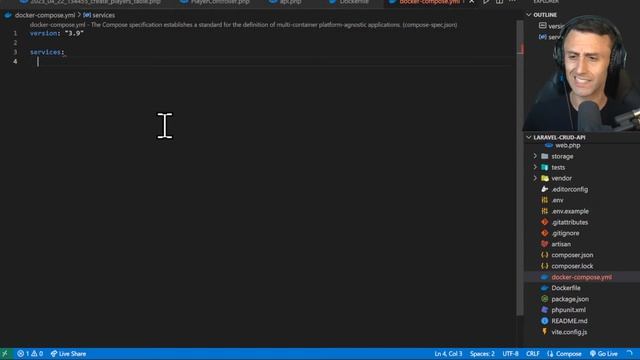Viewport: 640px width, 360px height.
Task: Open phpunit.xml in the explorer
Action: (568, 310)
